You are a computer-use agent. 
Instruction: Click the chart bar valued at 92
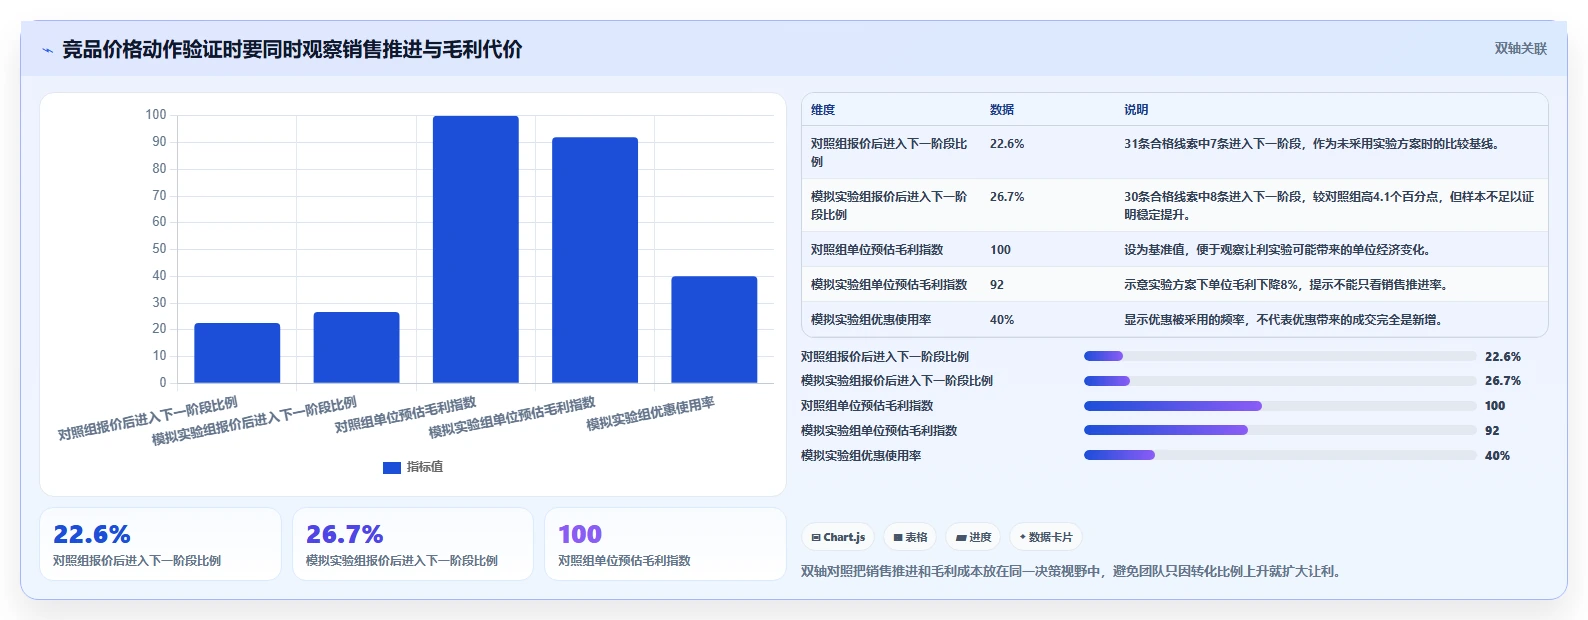point(595,260)
